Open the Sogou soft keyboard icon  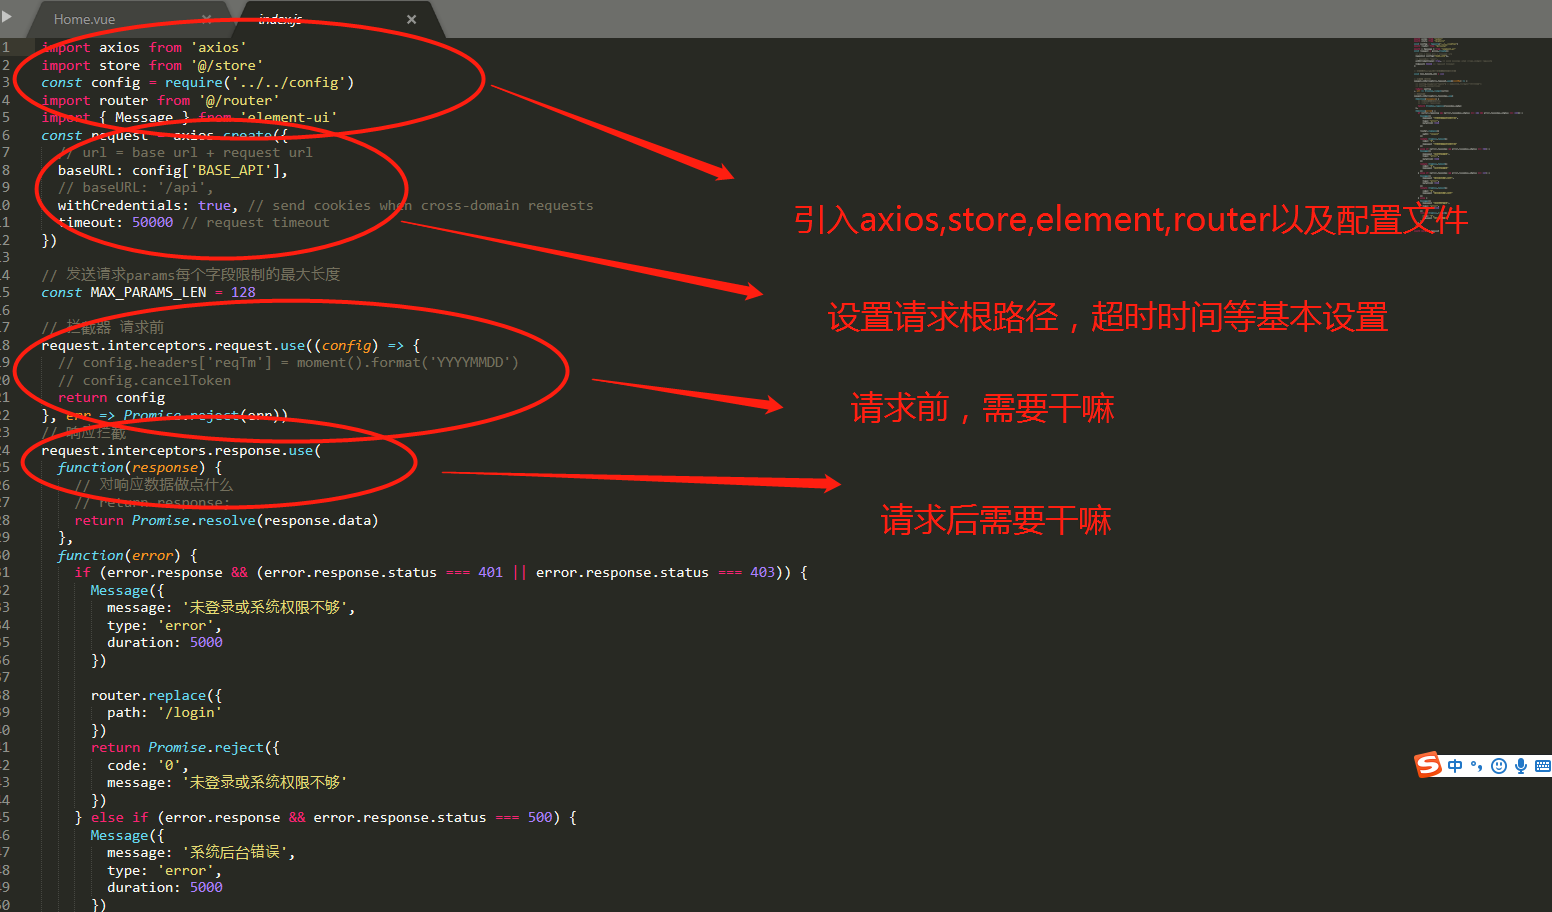pos(1542,766)
